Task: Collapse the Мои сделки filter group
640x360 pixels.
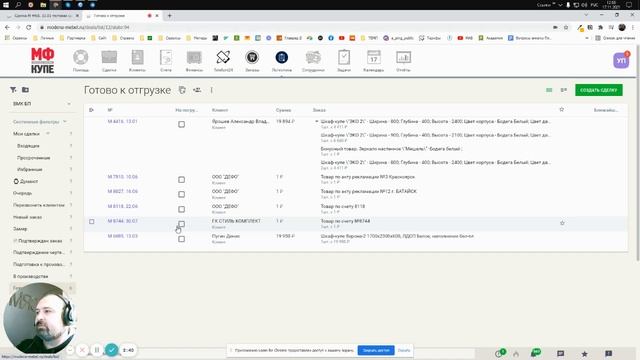Action: pos(47,133)
